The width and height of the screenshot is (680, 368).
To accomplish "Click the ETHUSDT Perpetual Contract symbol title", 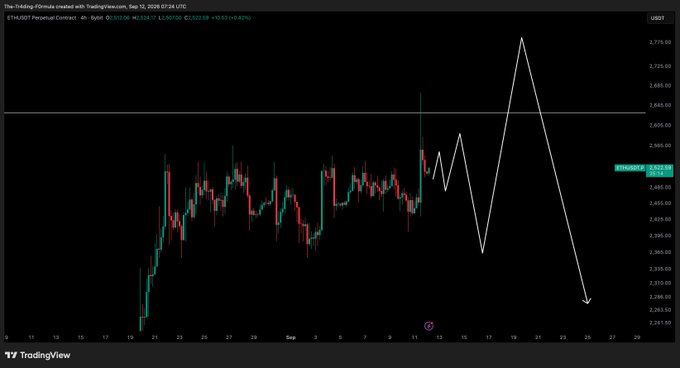I will tap(43, 18).
